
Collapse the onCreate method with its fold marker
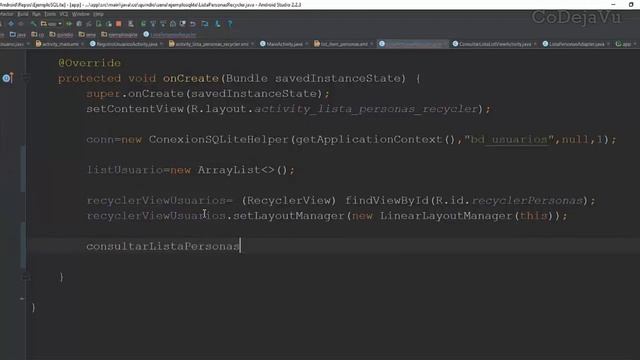[x=25, y=78]
